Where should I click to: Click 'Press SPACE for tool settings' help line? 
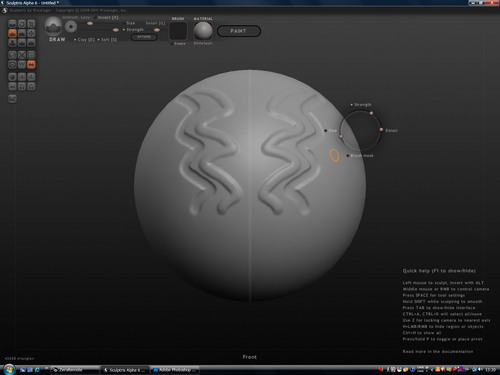[434, 295]
